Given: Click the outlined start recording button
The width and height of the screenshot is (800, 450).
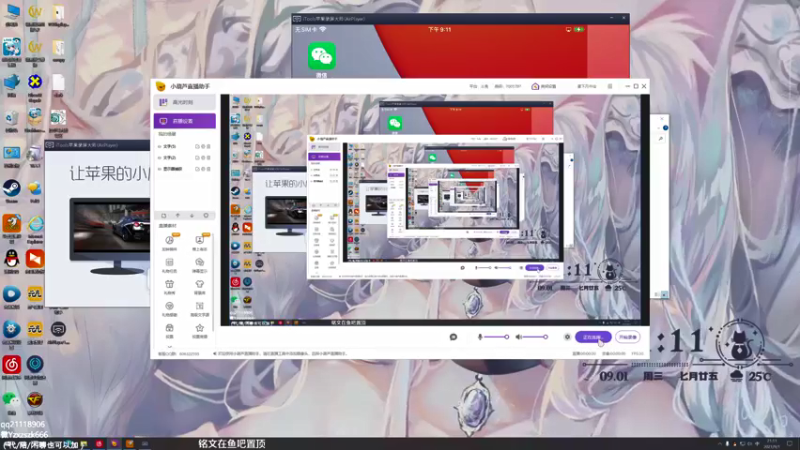Looking at the screenshot, I should [x=628, y=337].
